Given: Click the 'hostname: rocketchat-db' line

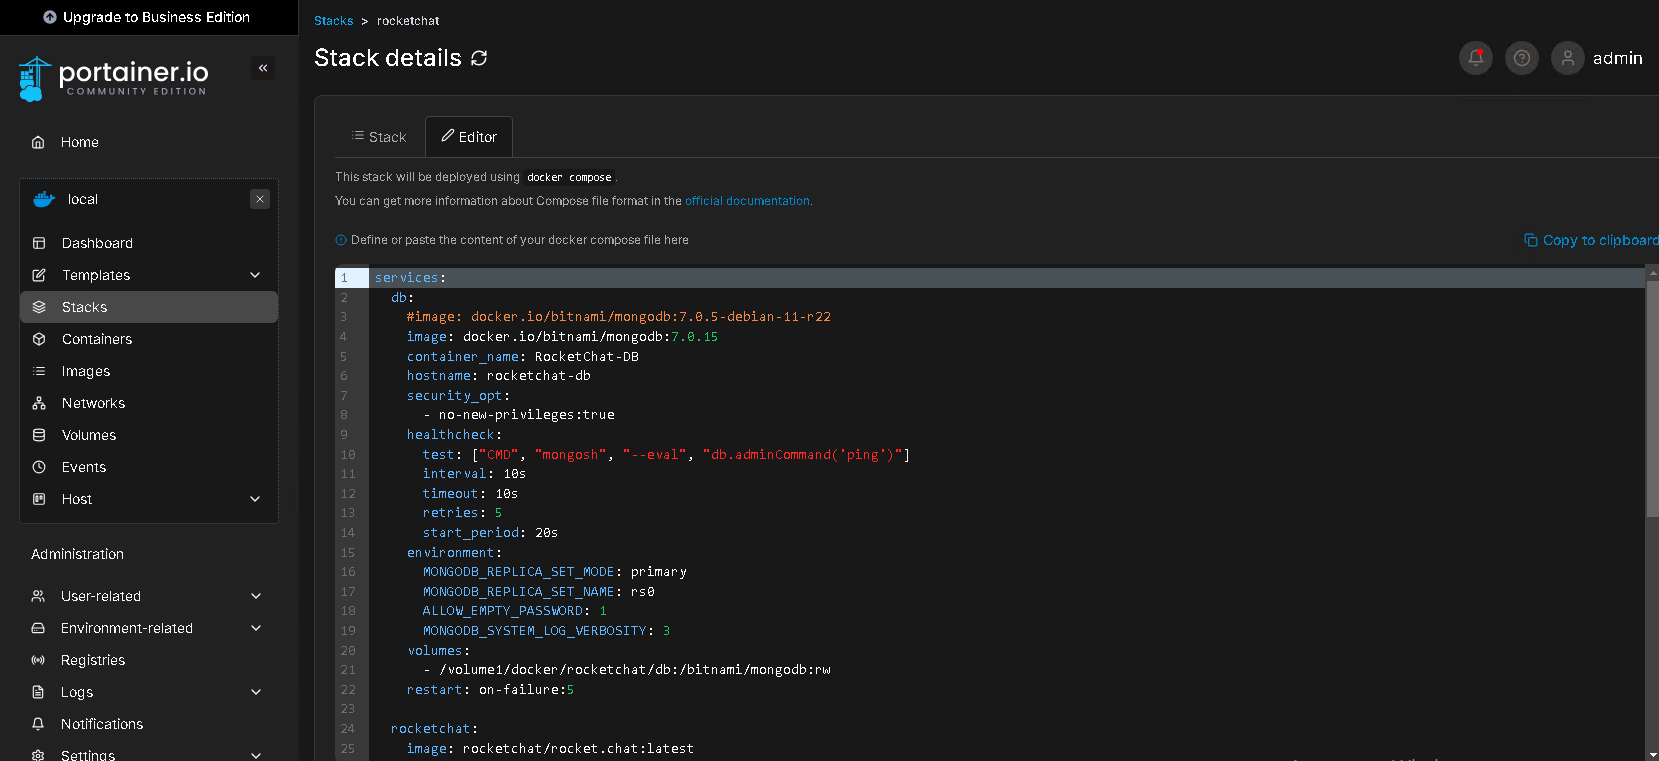Looking at the screenshot, I should [x=498, y=376].
